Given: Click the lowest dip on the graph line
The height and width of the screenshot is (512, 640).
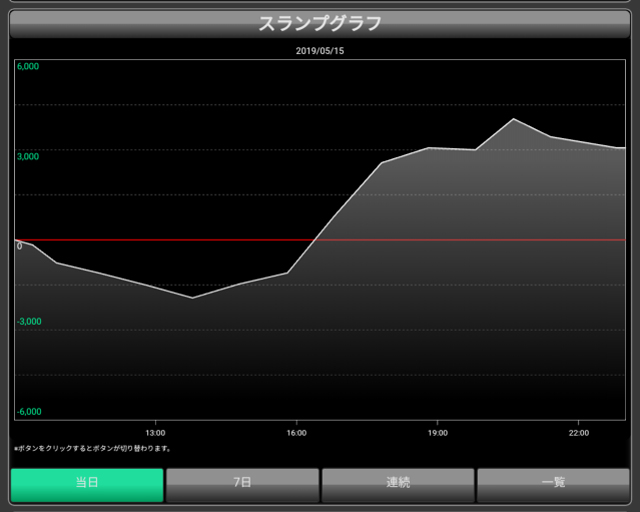Looking at the screenshot, I should tap(193, 298).
